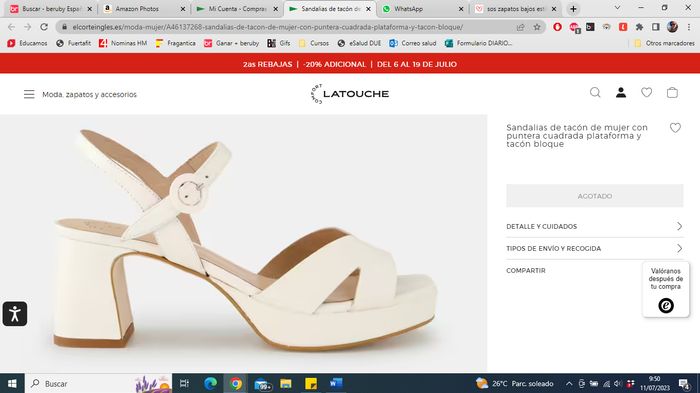Open the Valóranos después de tu compra widget

click(x=666, y=289)
